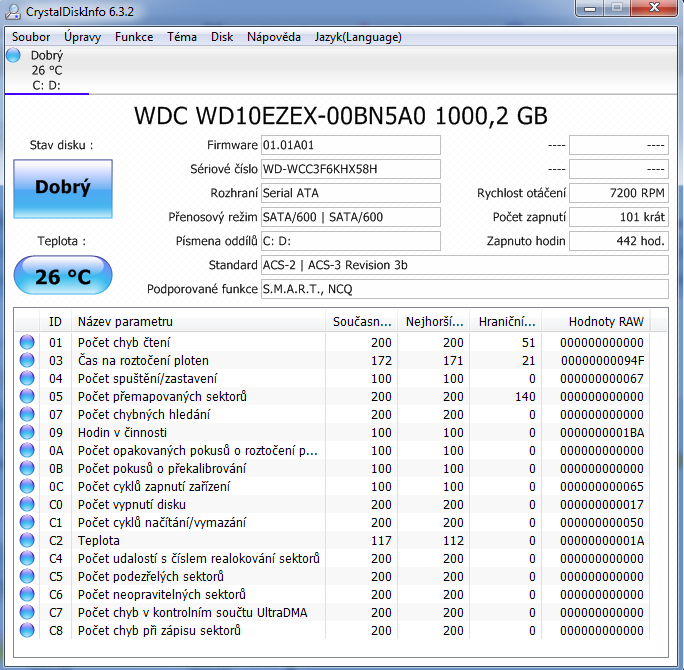Click the Hodnoty RAW column header
The image size is (684, 670).
point(606,321)
